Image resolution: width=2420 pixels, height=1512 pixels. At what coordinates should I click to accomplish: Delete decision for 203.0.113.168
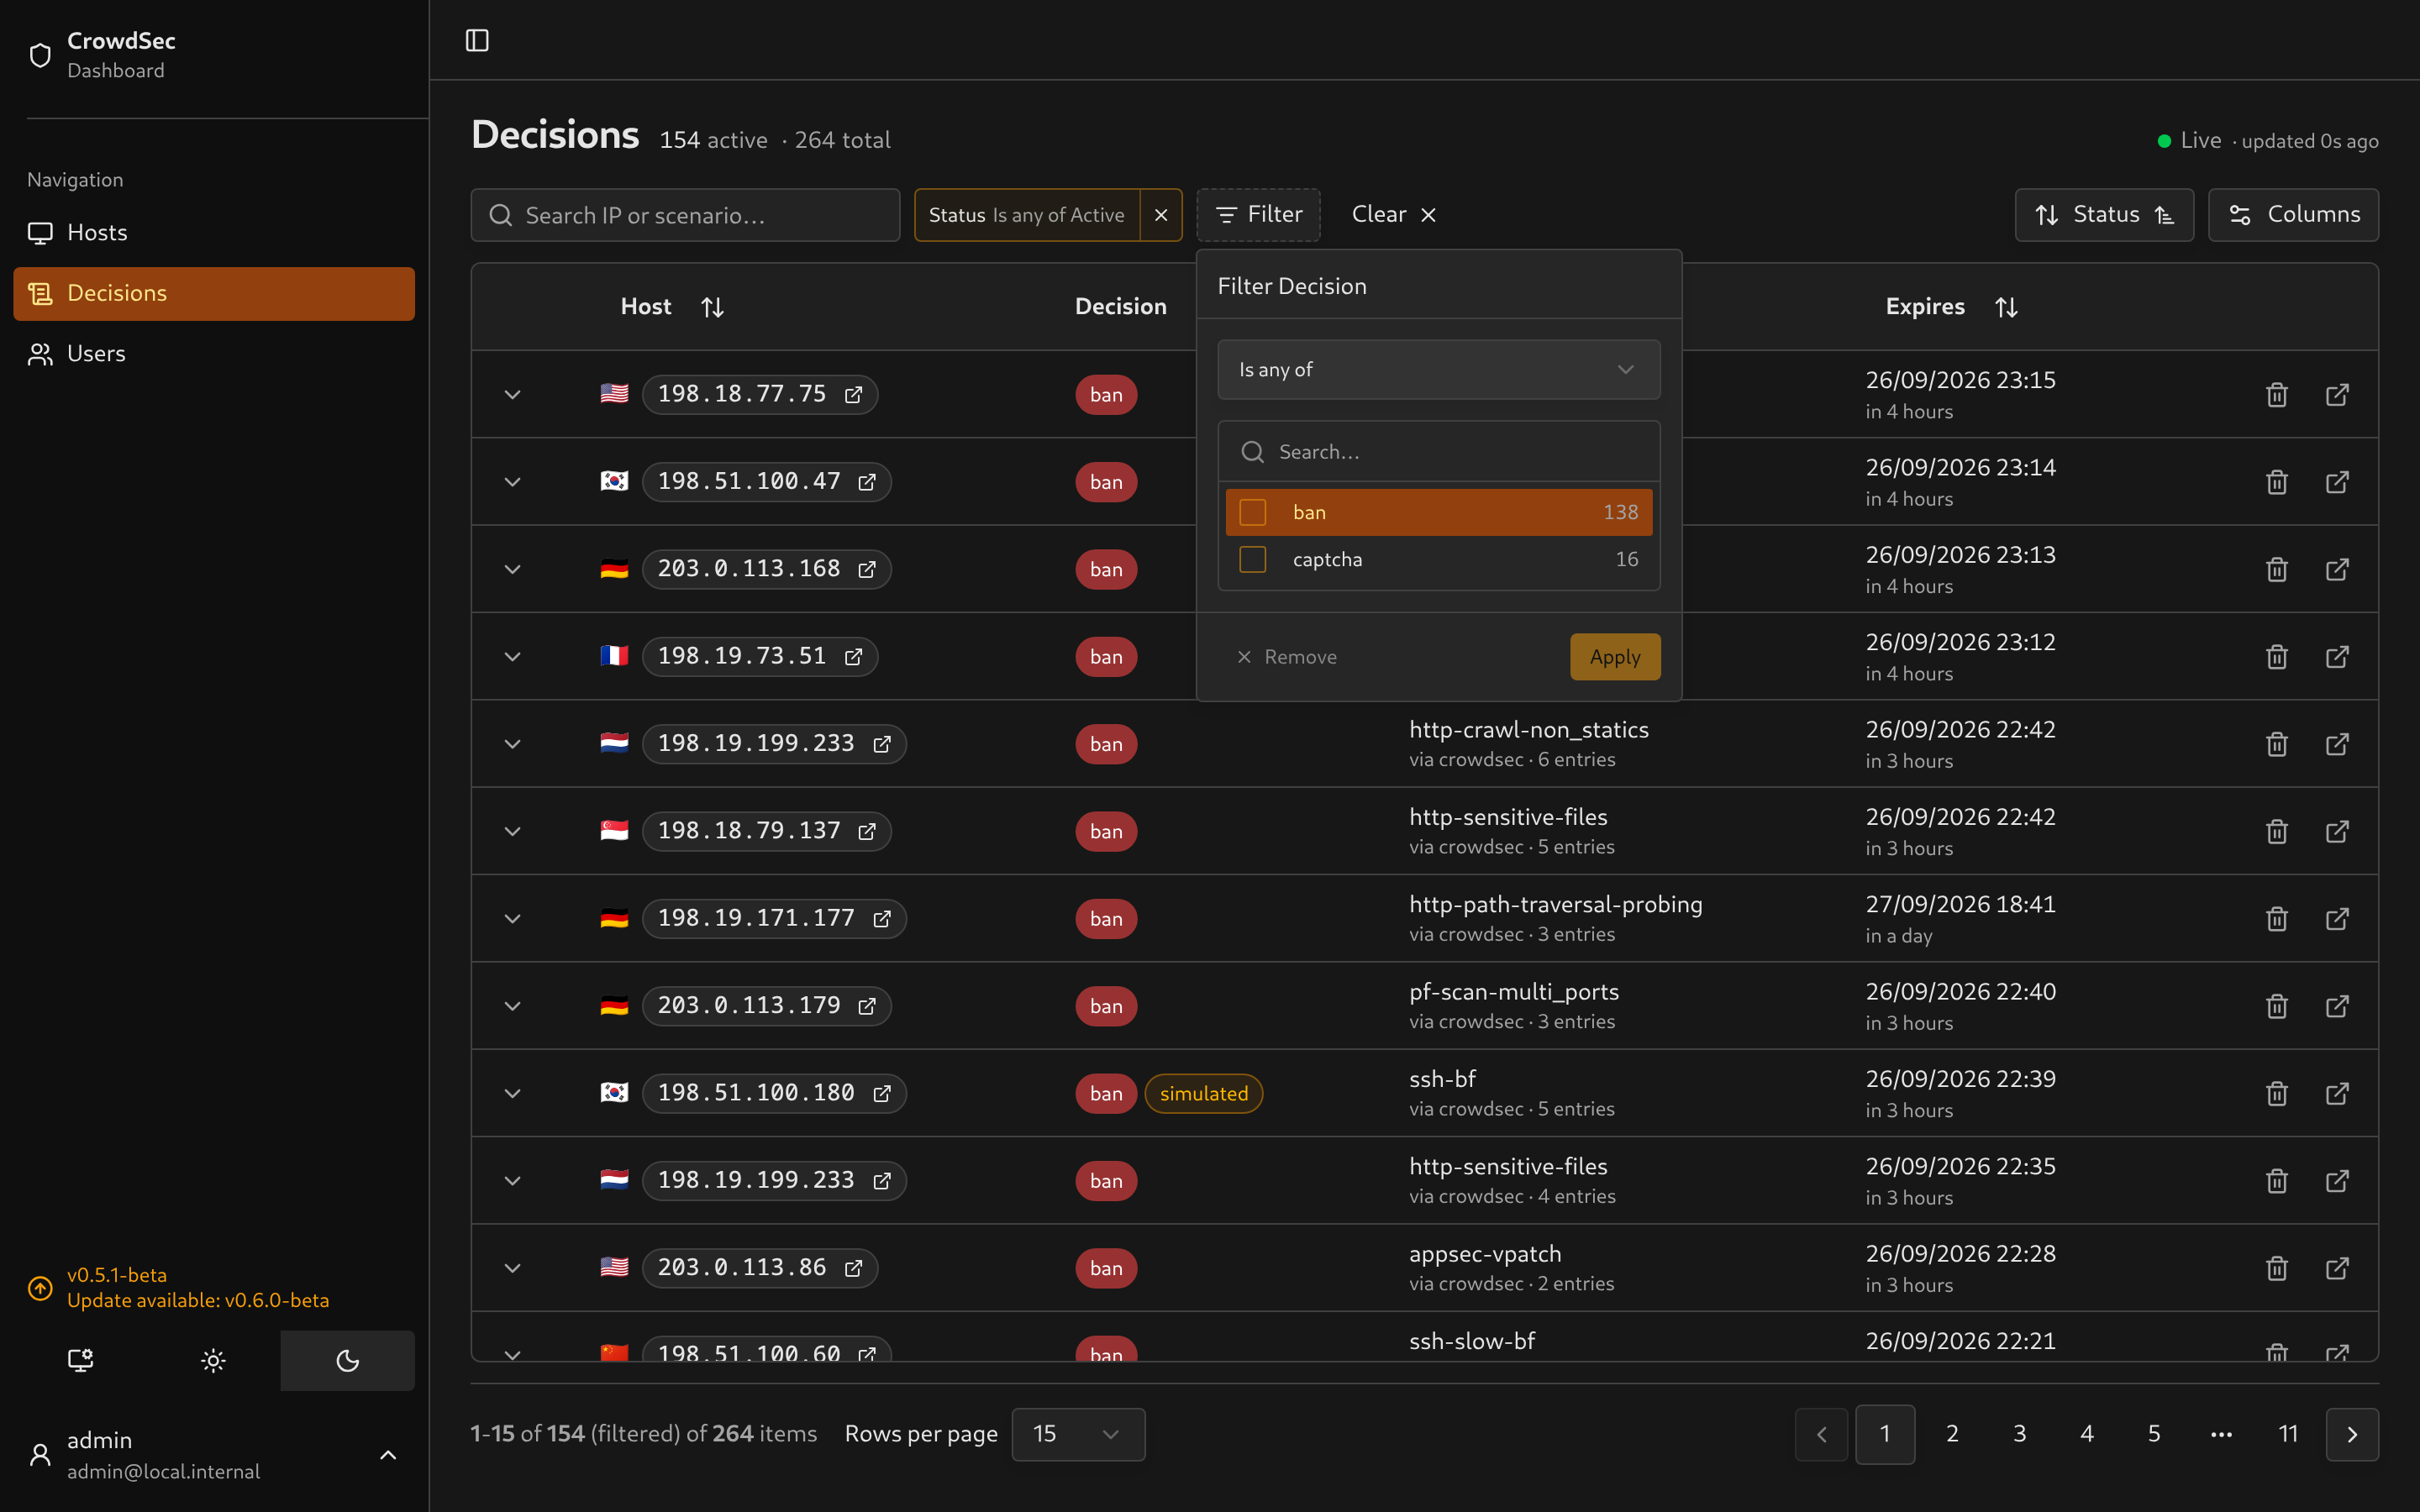tap(2277, 569)
